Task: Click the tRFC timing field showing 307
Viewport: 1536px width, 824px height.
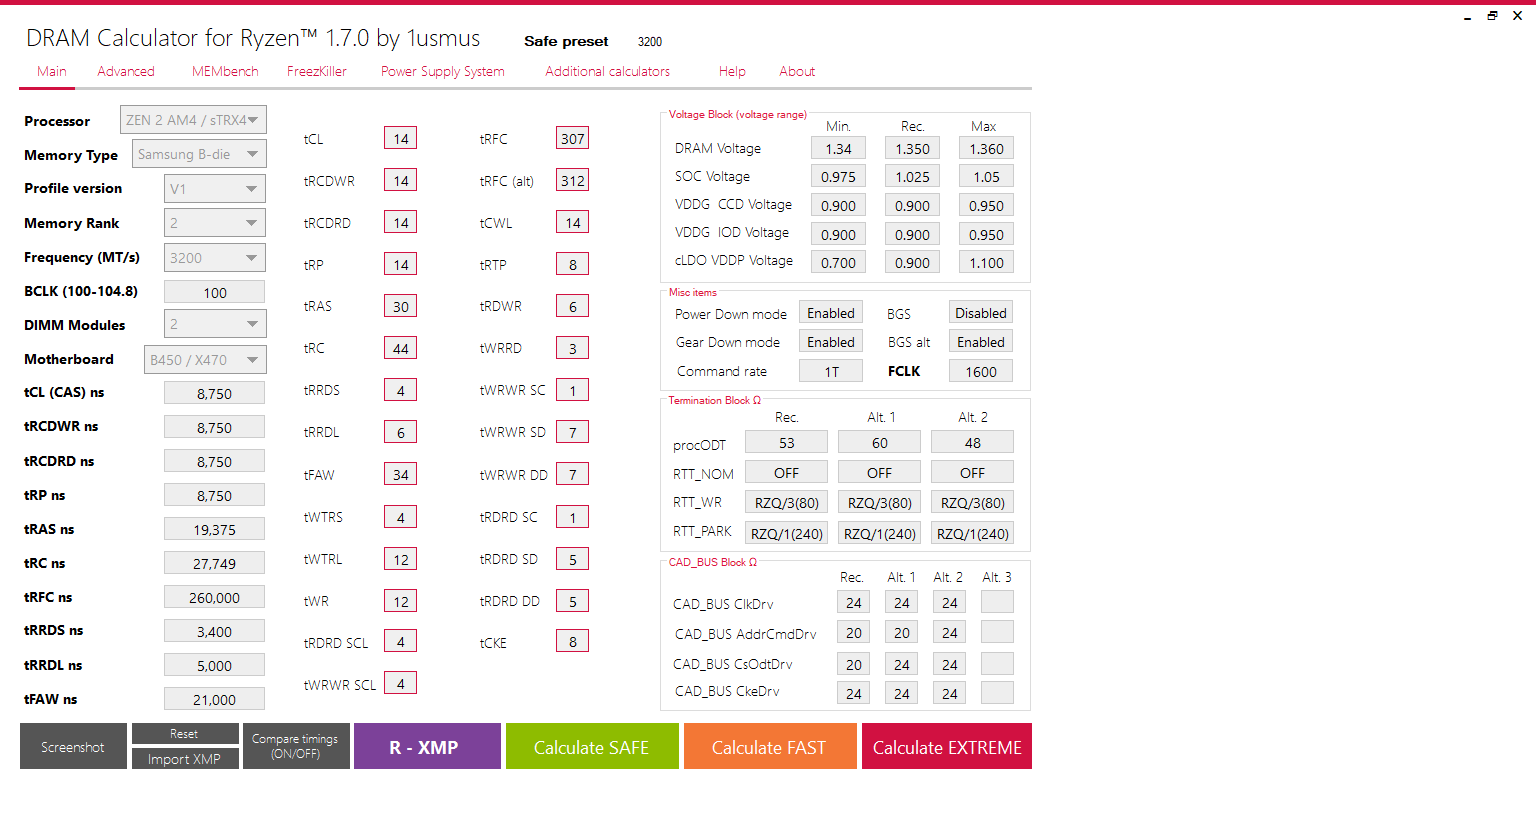Action: pyautogui.click(x=572, y=138)
